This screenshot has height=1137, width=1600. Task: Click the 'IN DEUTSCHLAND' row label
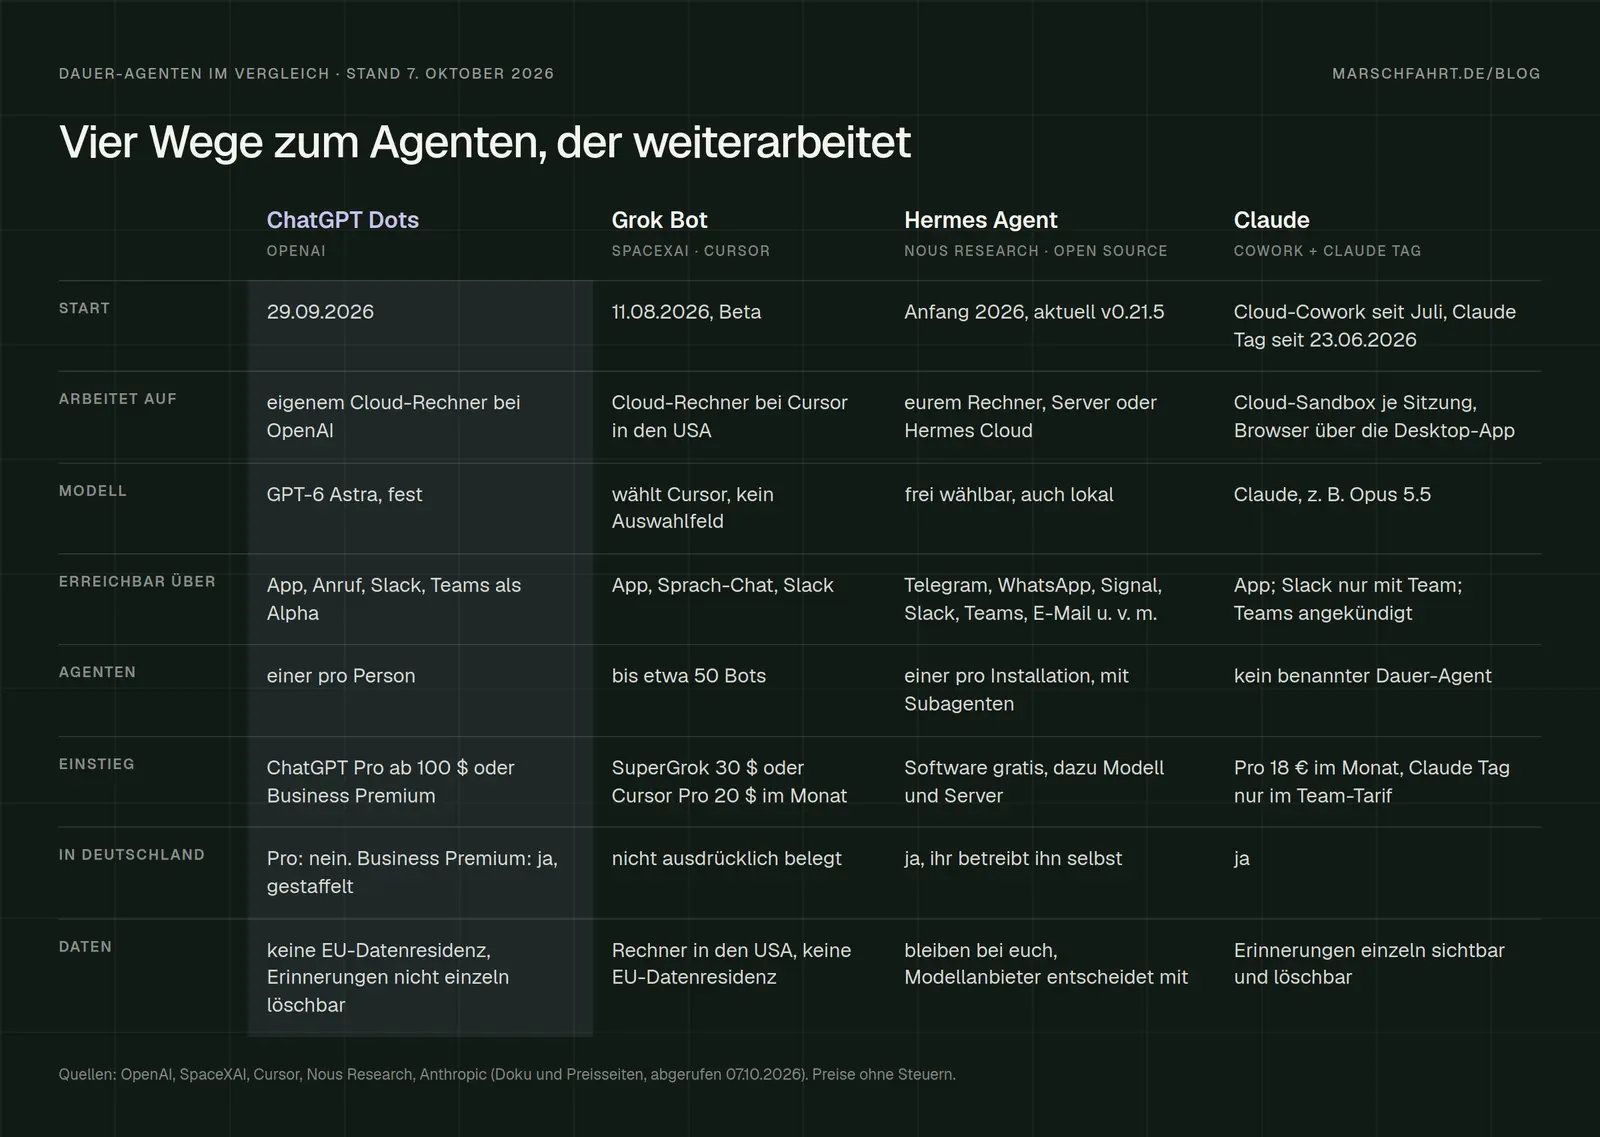pyautogui.click(x=132, y=855)
